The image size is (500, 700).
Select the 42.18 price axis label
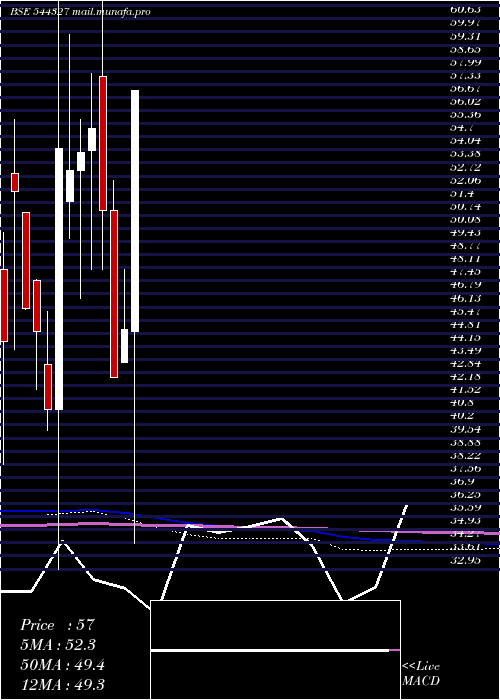click(466, 376)
